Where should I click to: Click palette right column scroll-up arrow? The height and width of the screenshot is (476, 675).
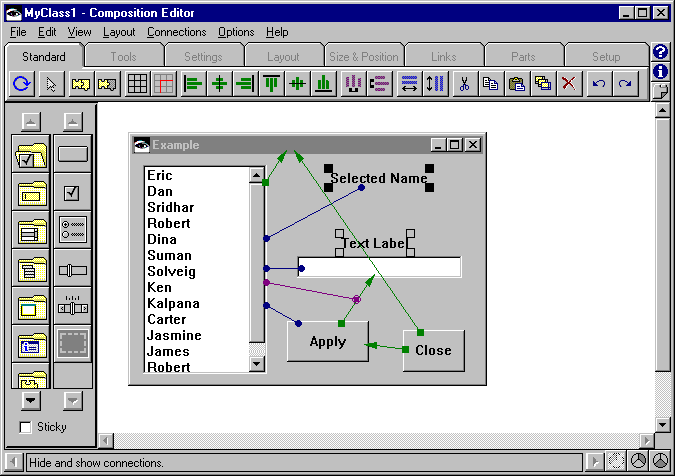73,122
